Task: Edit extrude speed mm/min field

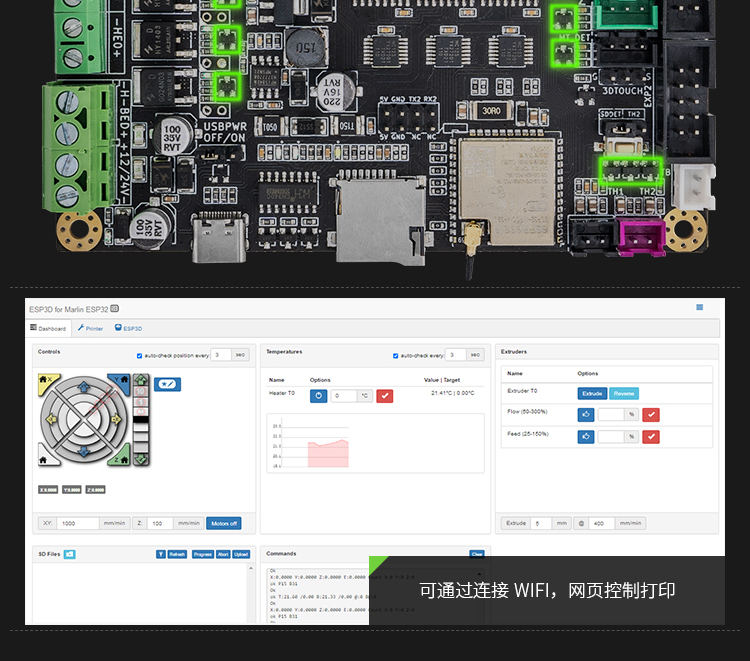Action: [x=602, y=523]
